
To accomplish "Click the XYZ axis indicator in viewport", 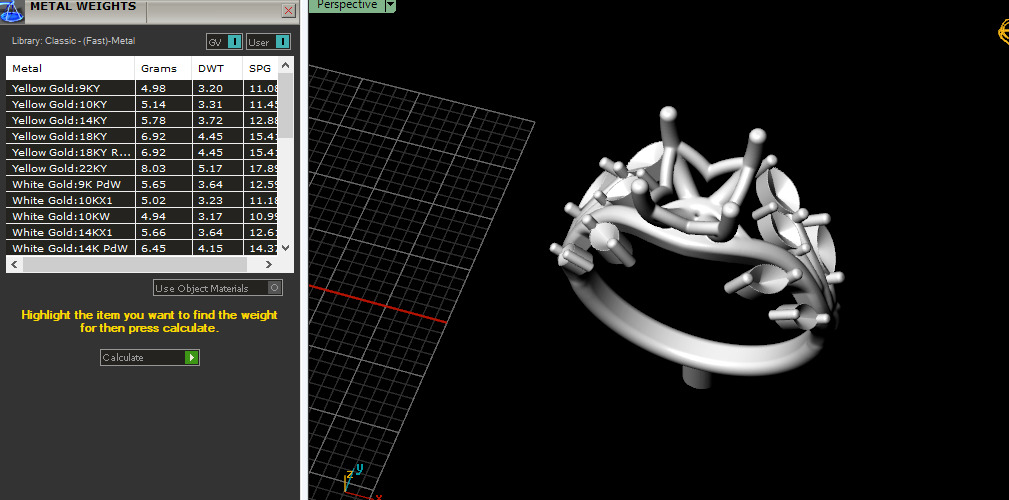I will tap(362, 483).
